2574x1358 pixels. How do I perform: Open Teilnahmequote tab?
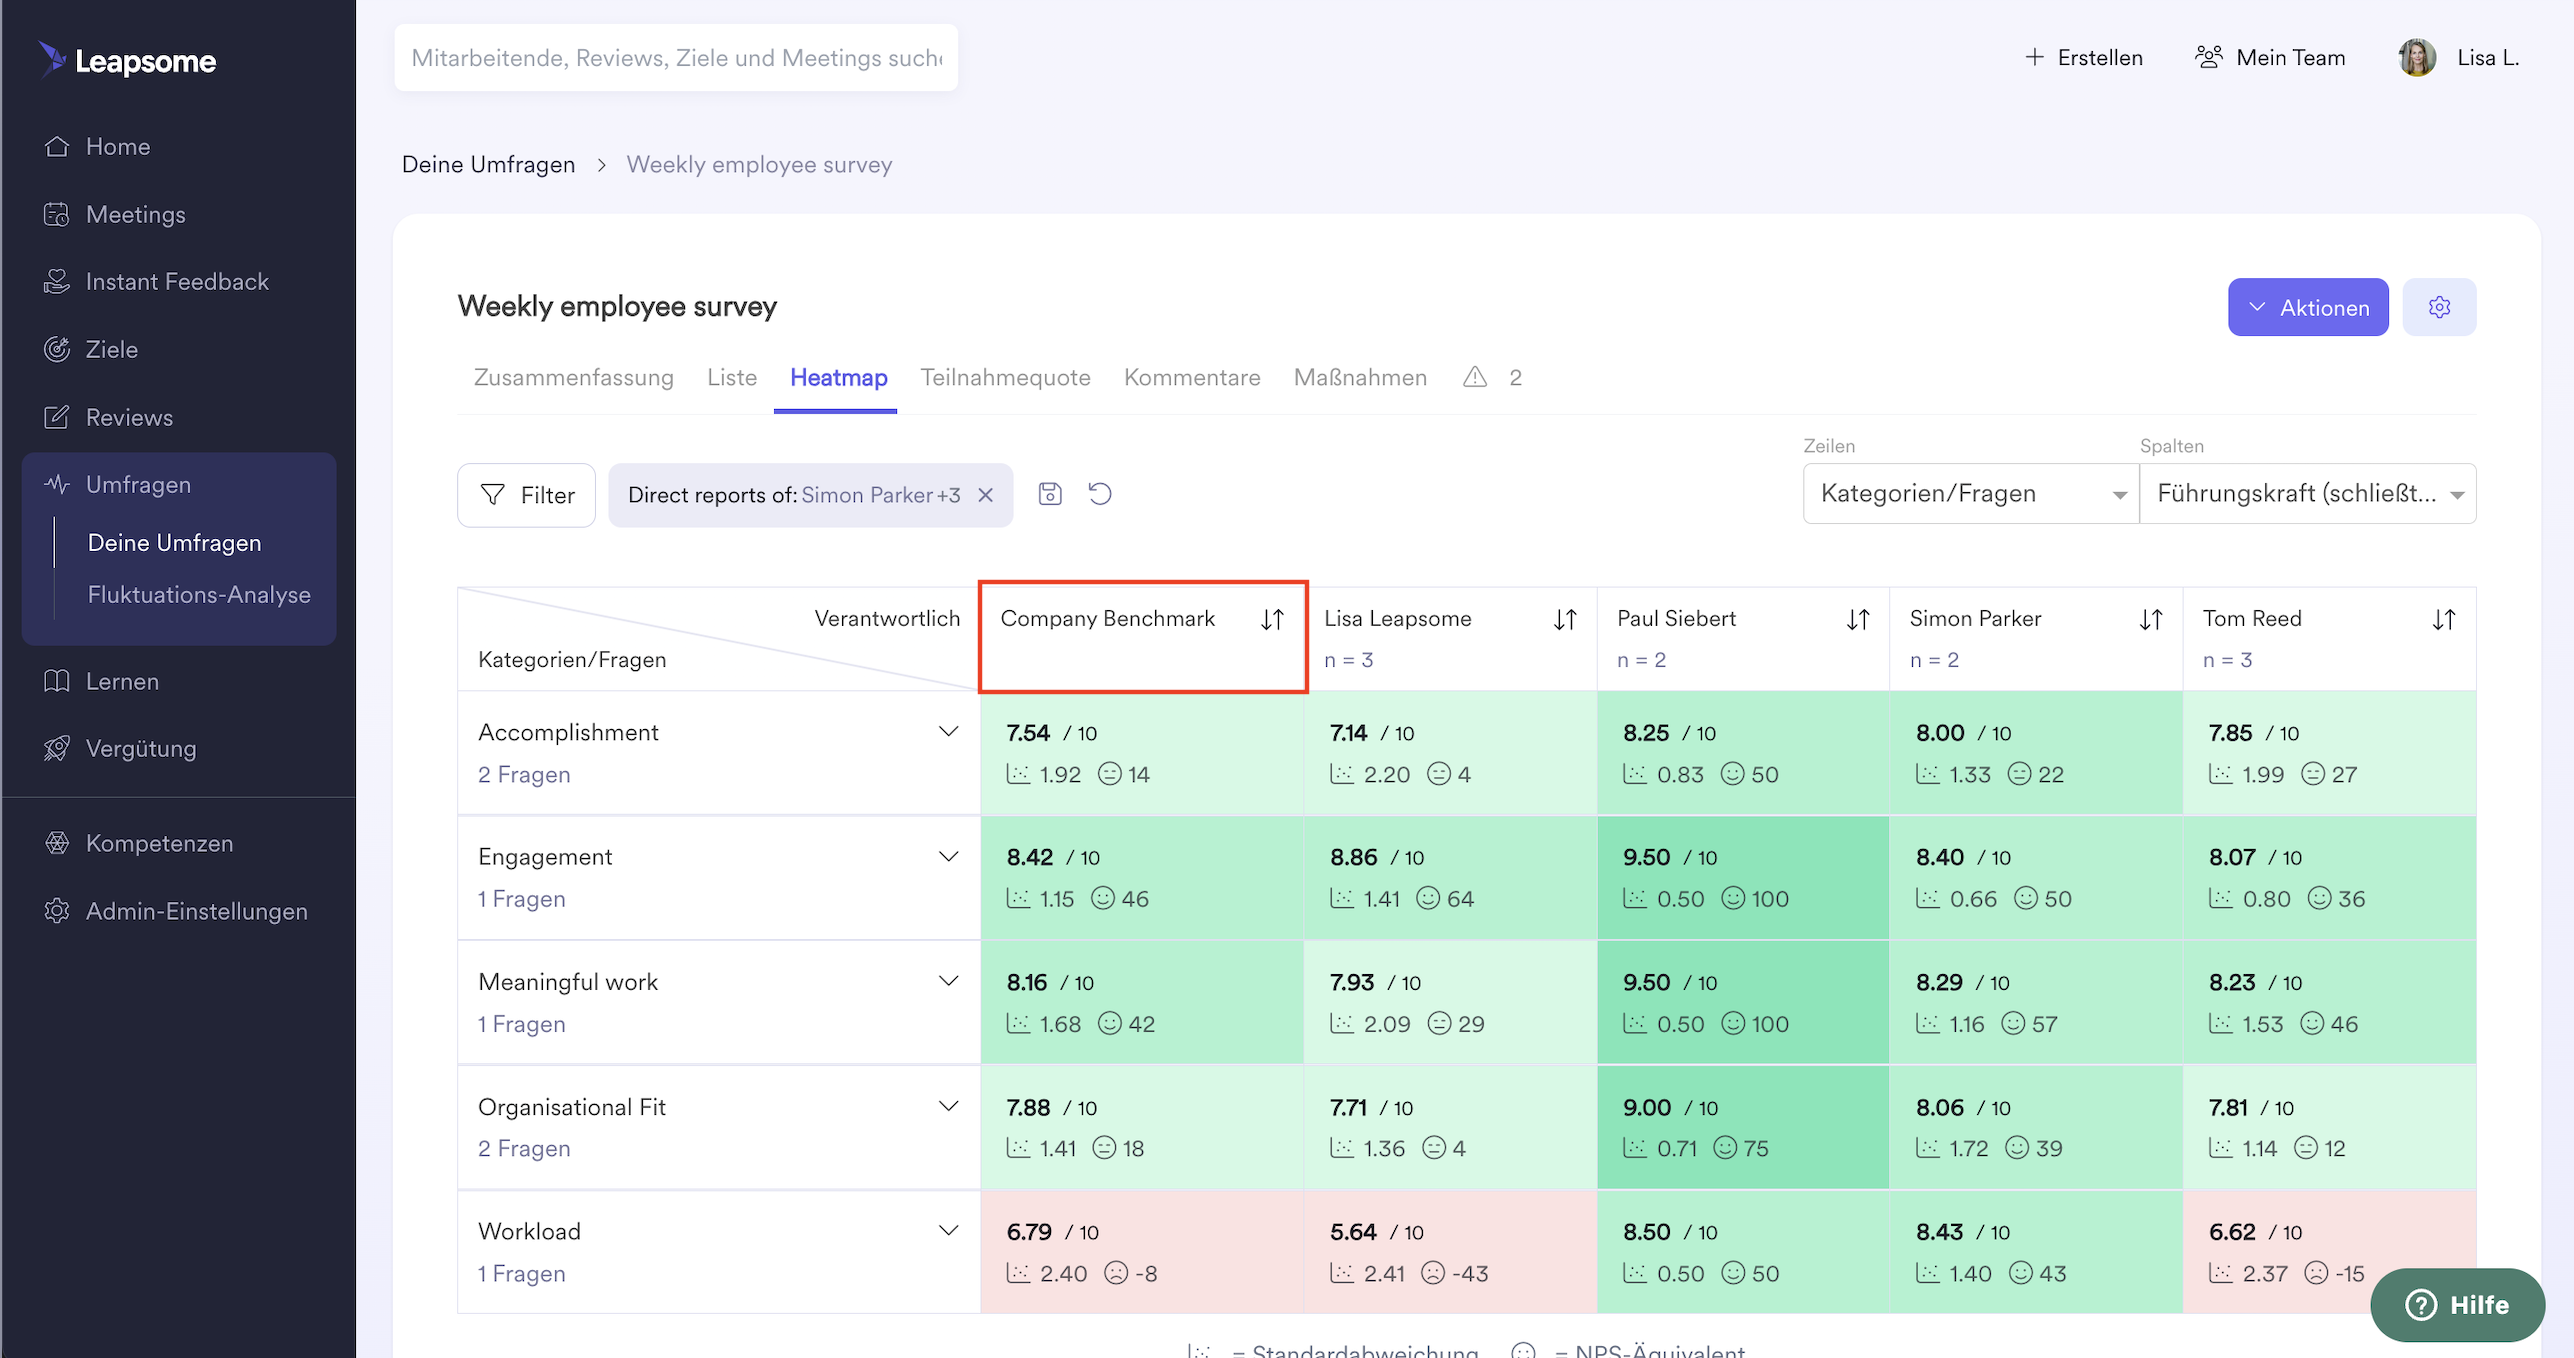coord(1005,377)
